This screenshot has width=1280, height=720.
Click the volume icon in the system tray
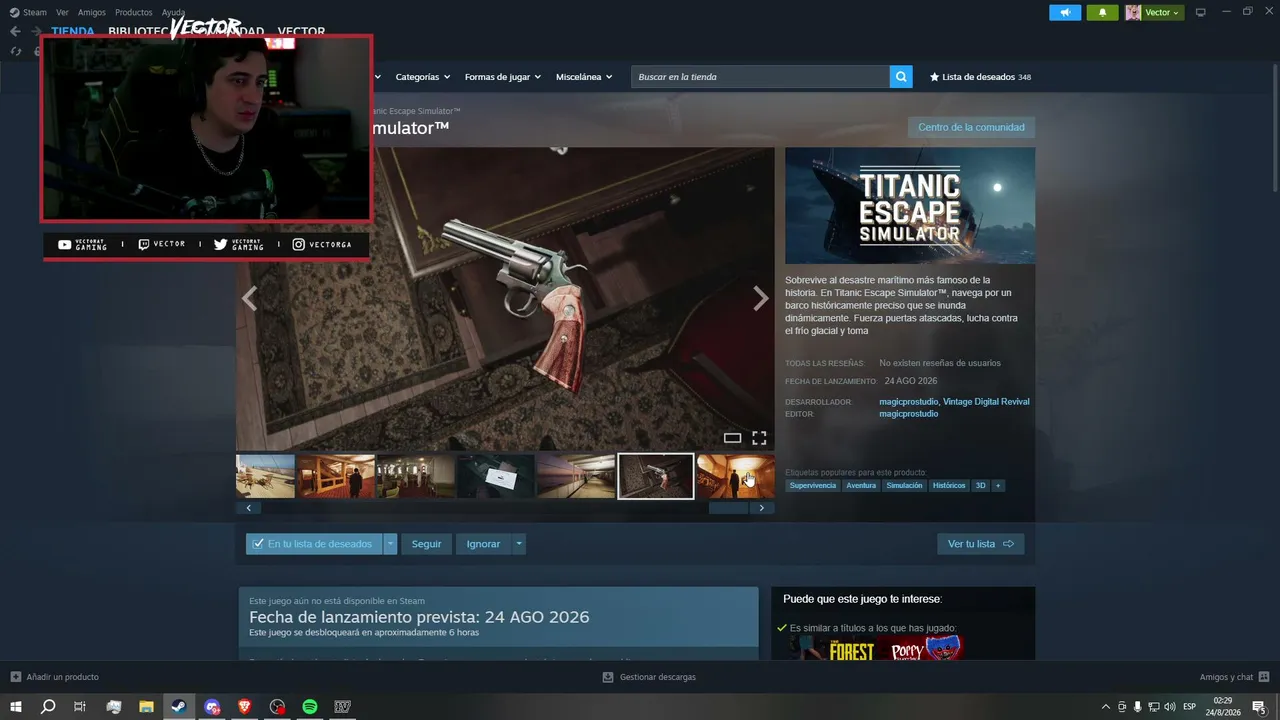pyautogui.click(x=1170, y=707)
